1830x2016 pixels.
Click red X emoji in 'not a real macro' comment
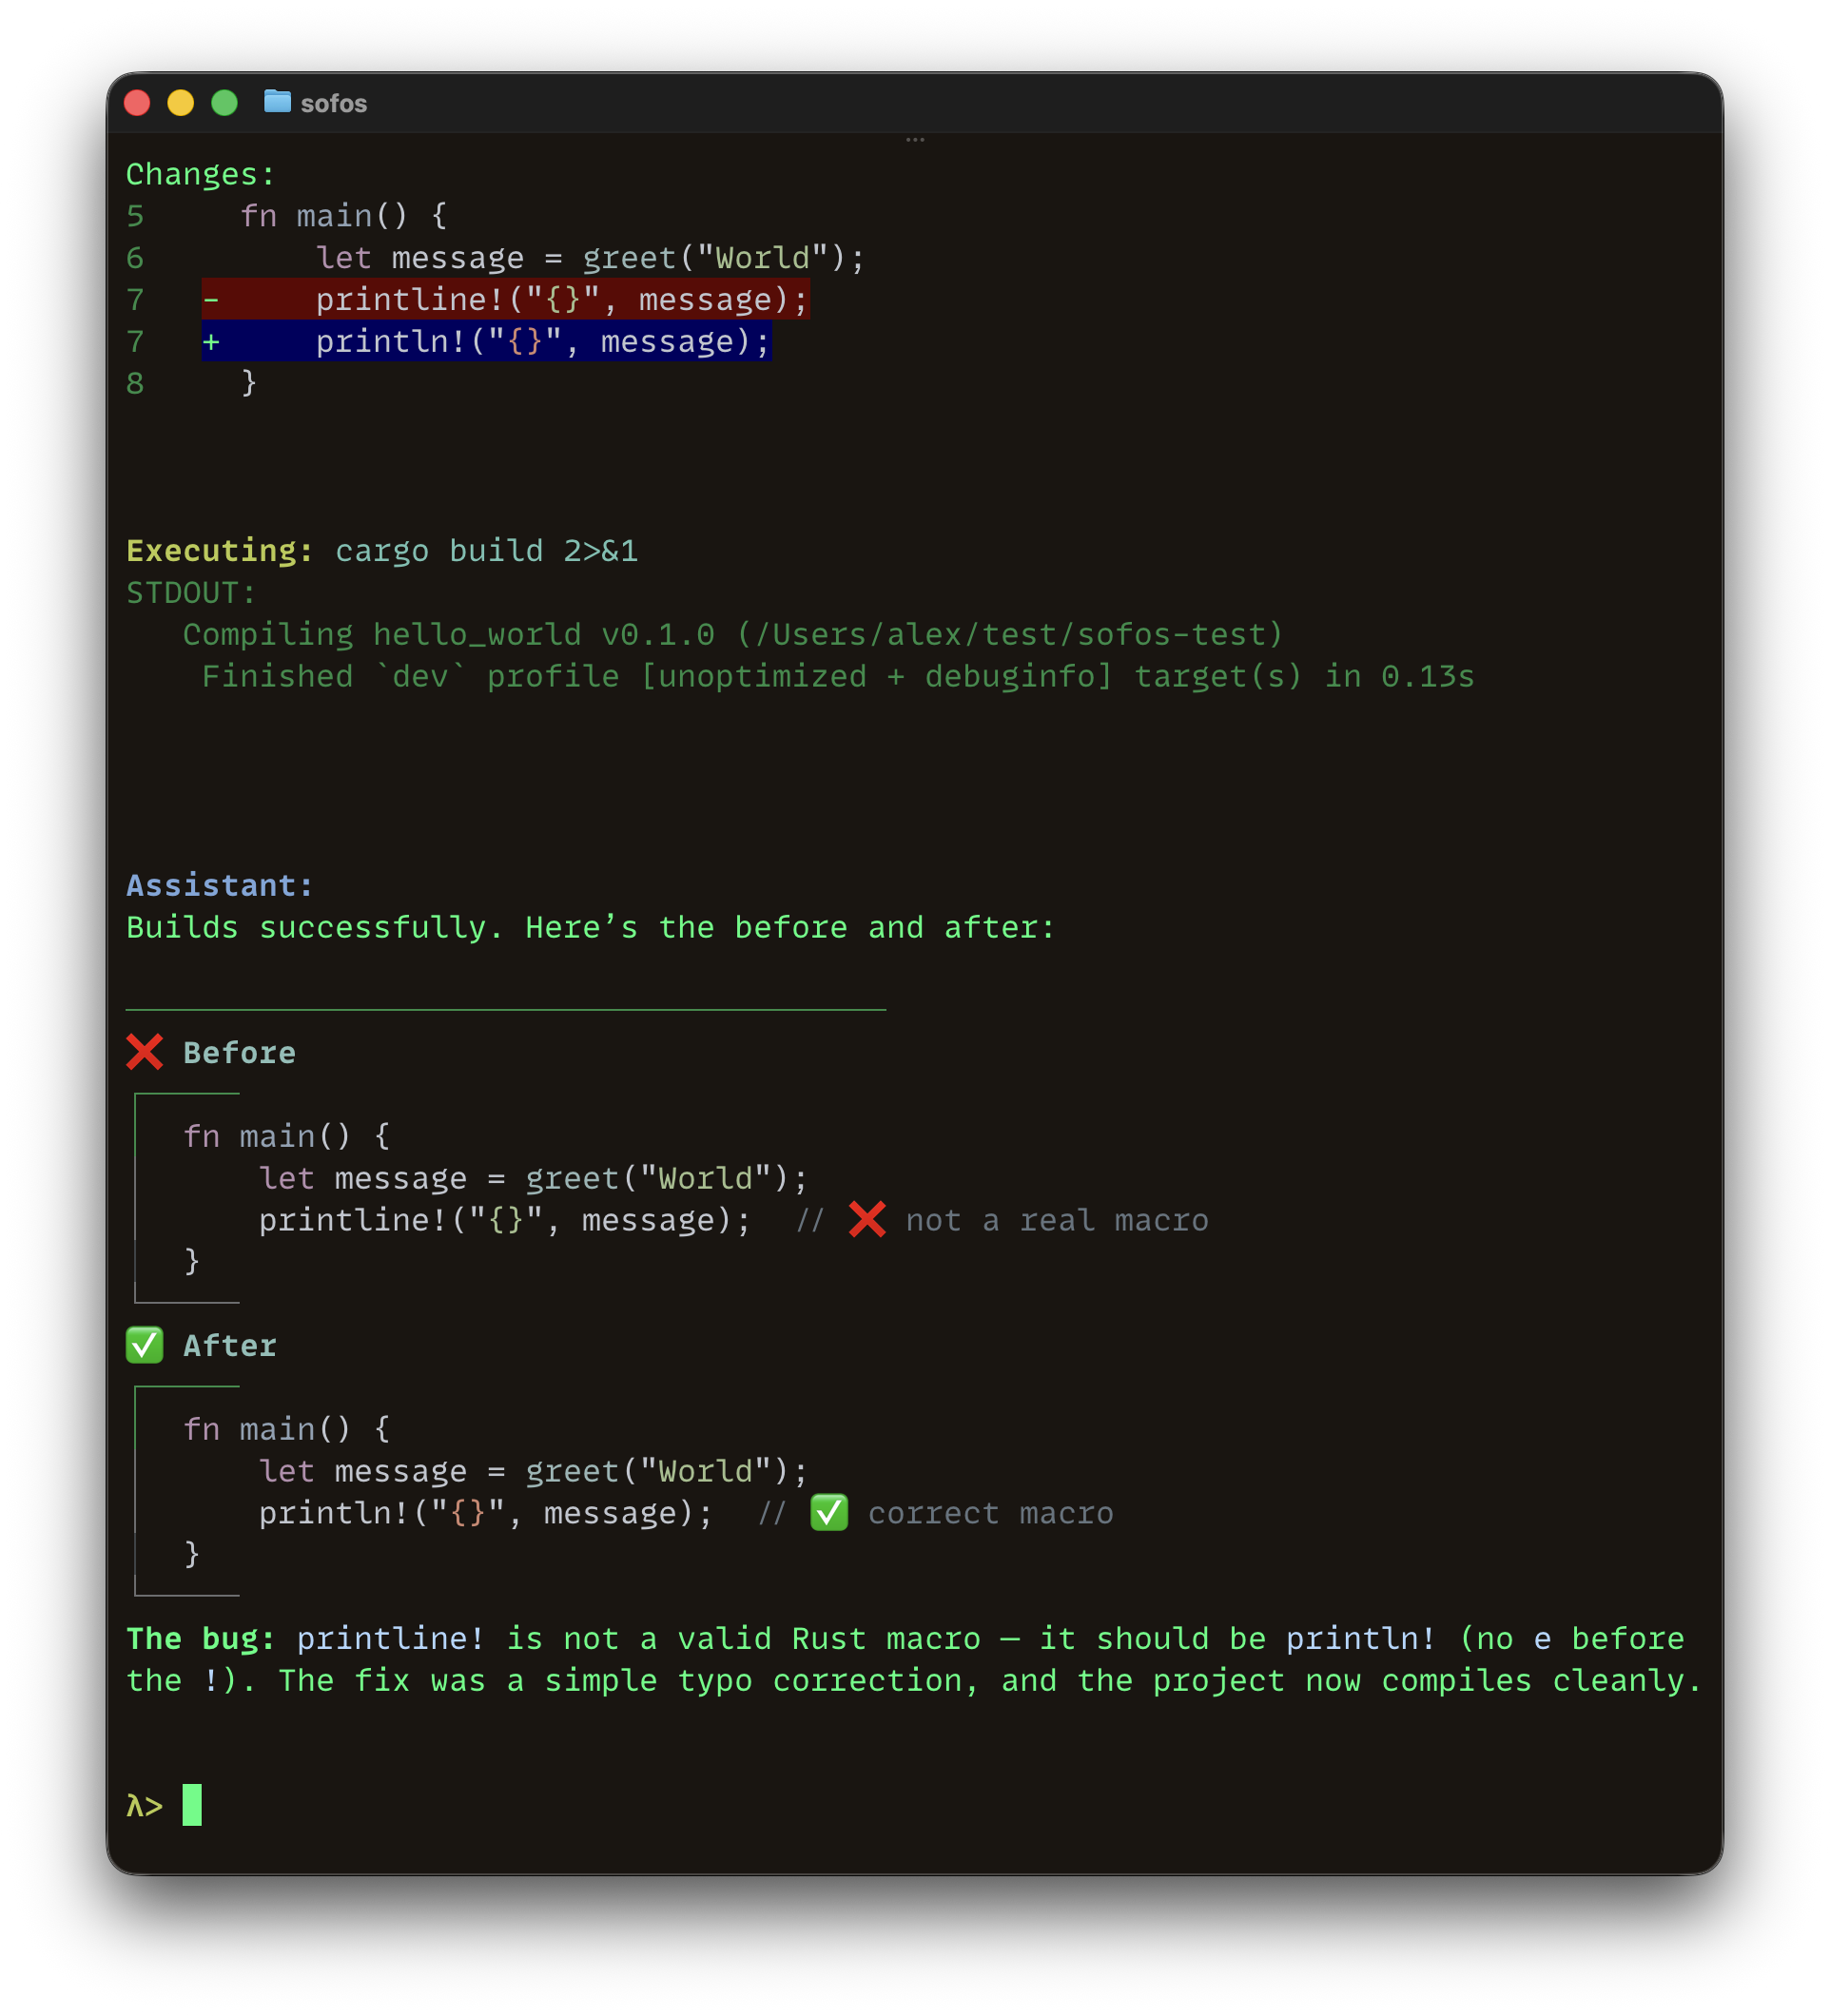click(x=867, y=1219)
